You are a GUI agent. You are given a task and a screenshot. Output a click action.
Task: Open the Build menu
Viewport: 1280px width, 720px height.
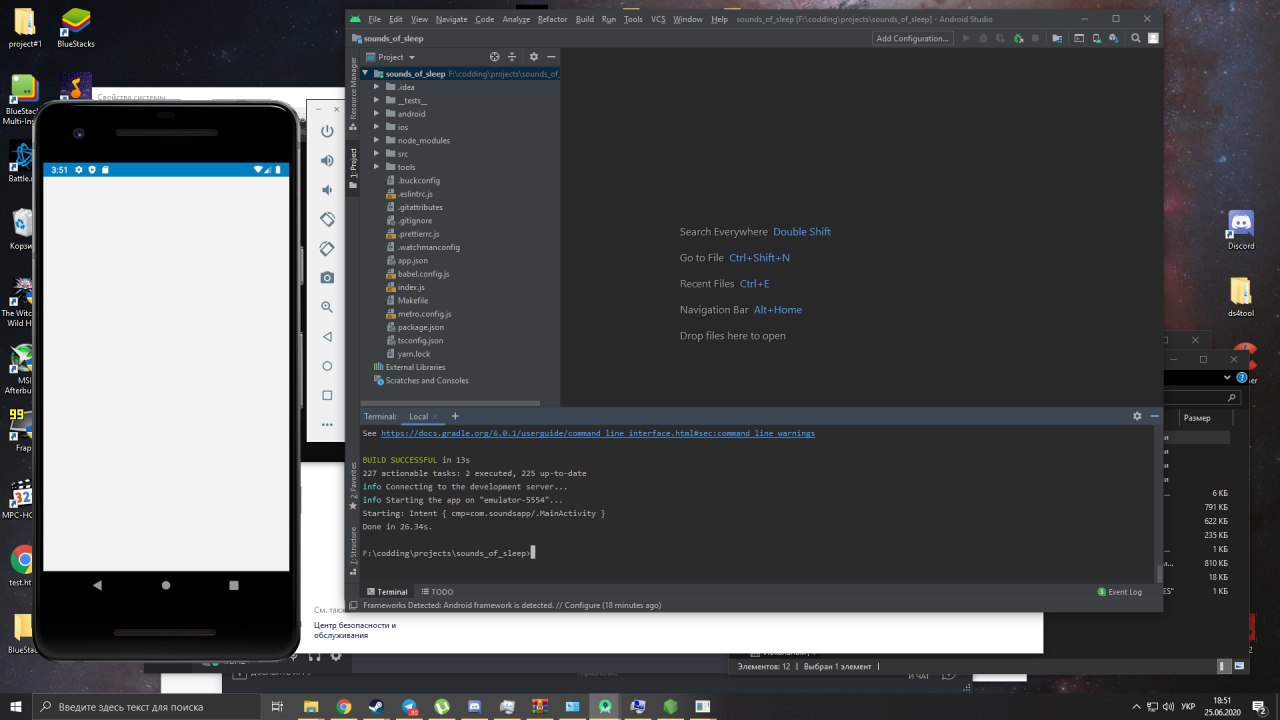[x=585, y=19]
